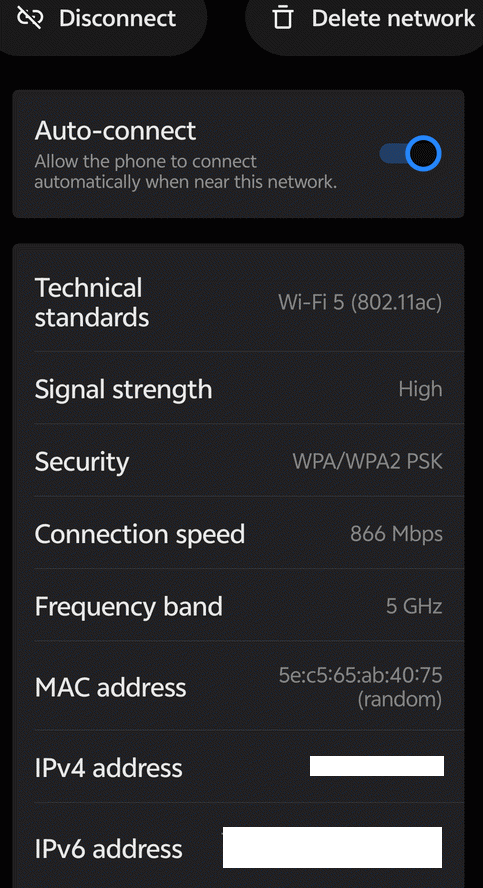Viewport: 483px width, 888px height.
Task: Tap the 866 Mbps value
Action: [x=396, y=533]
